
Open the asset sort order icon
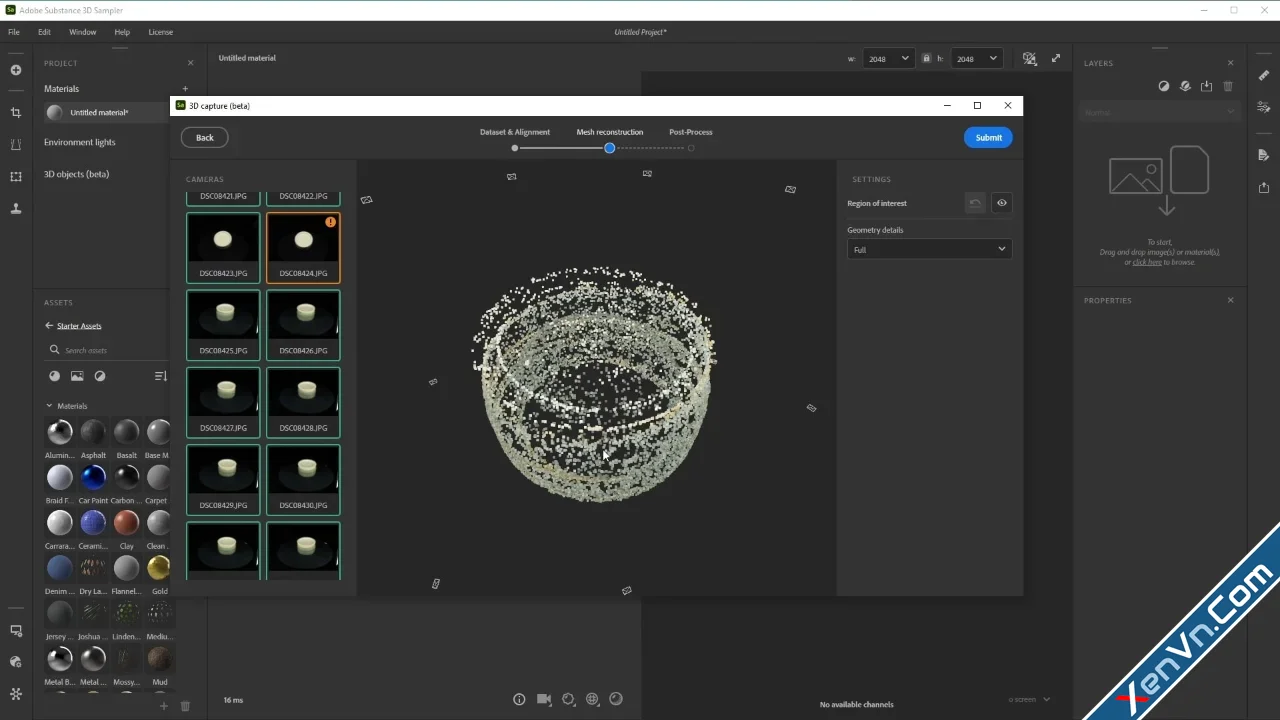[160, 376]
